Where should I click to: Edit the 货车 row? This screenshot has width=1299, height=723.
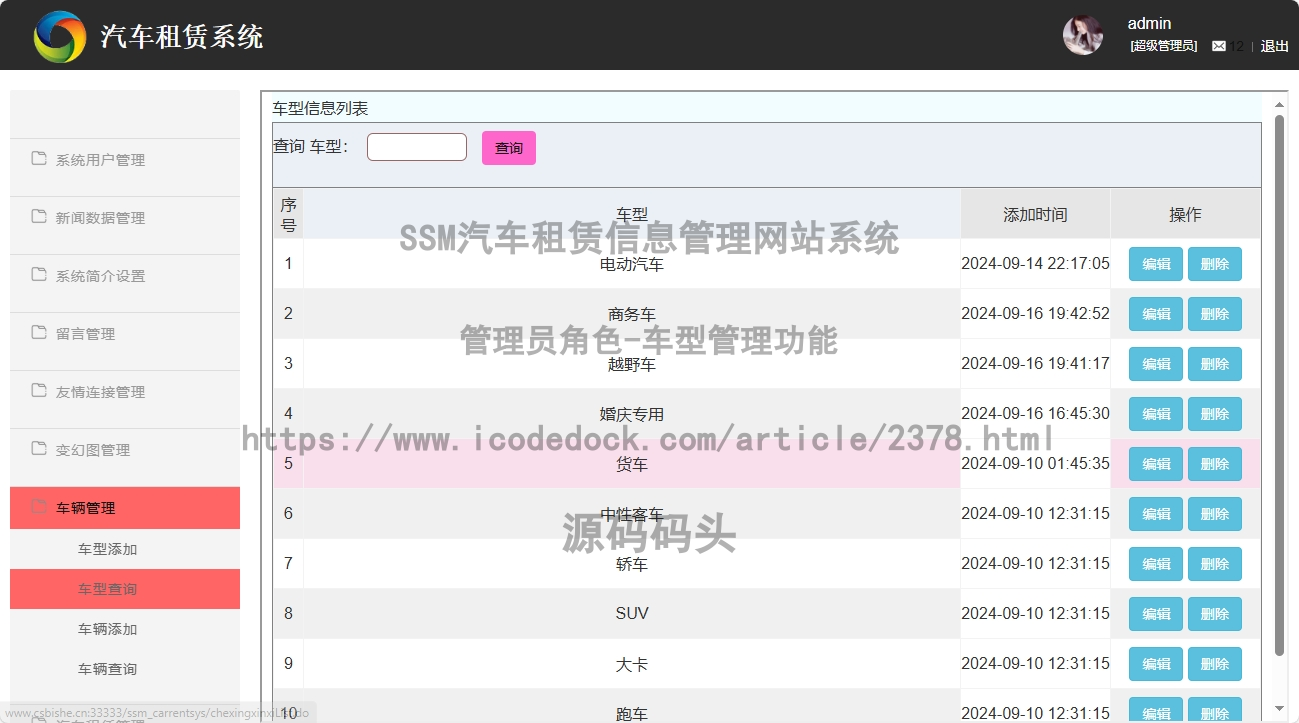pos(1156,464)
